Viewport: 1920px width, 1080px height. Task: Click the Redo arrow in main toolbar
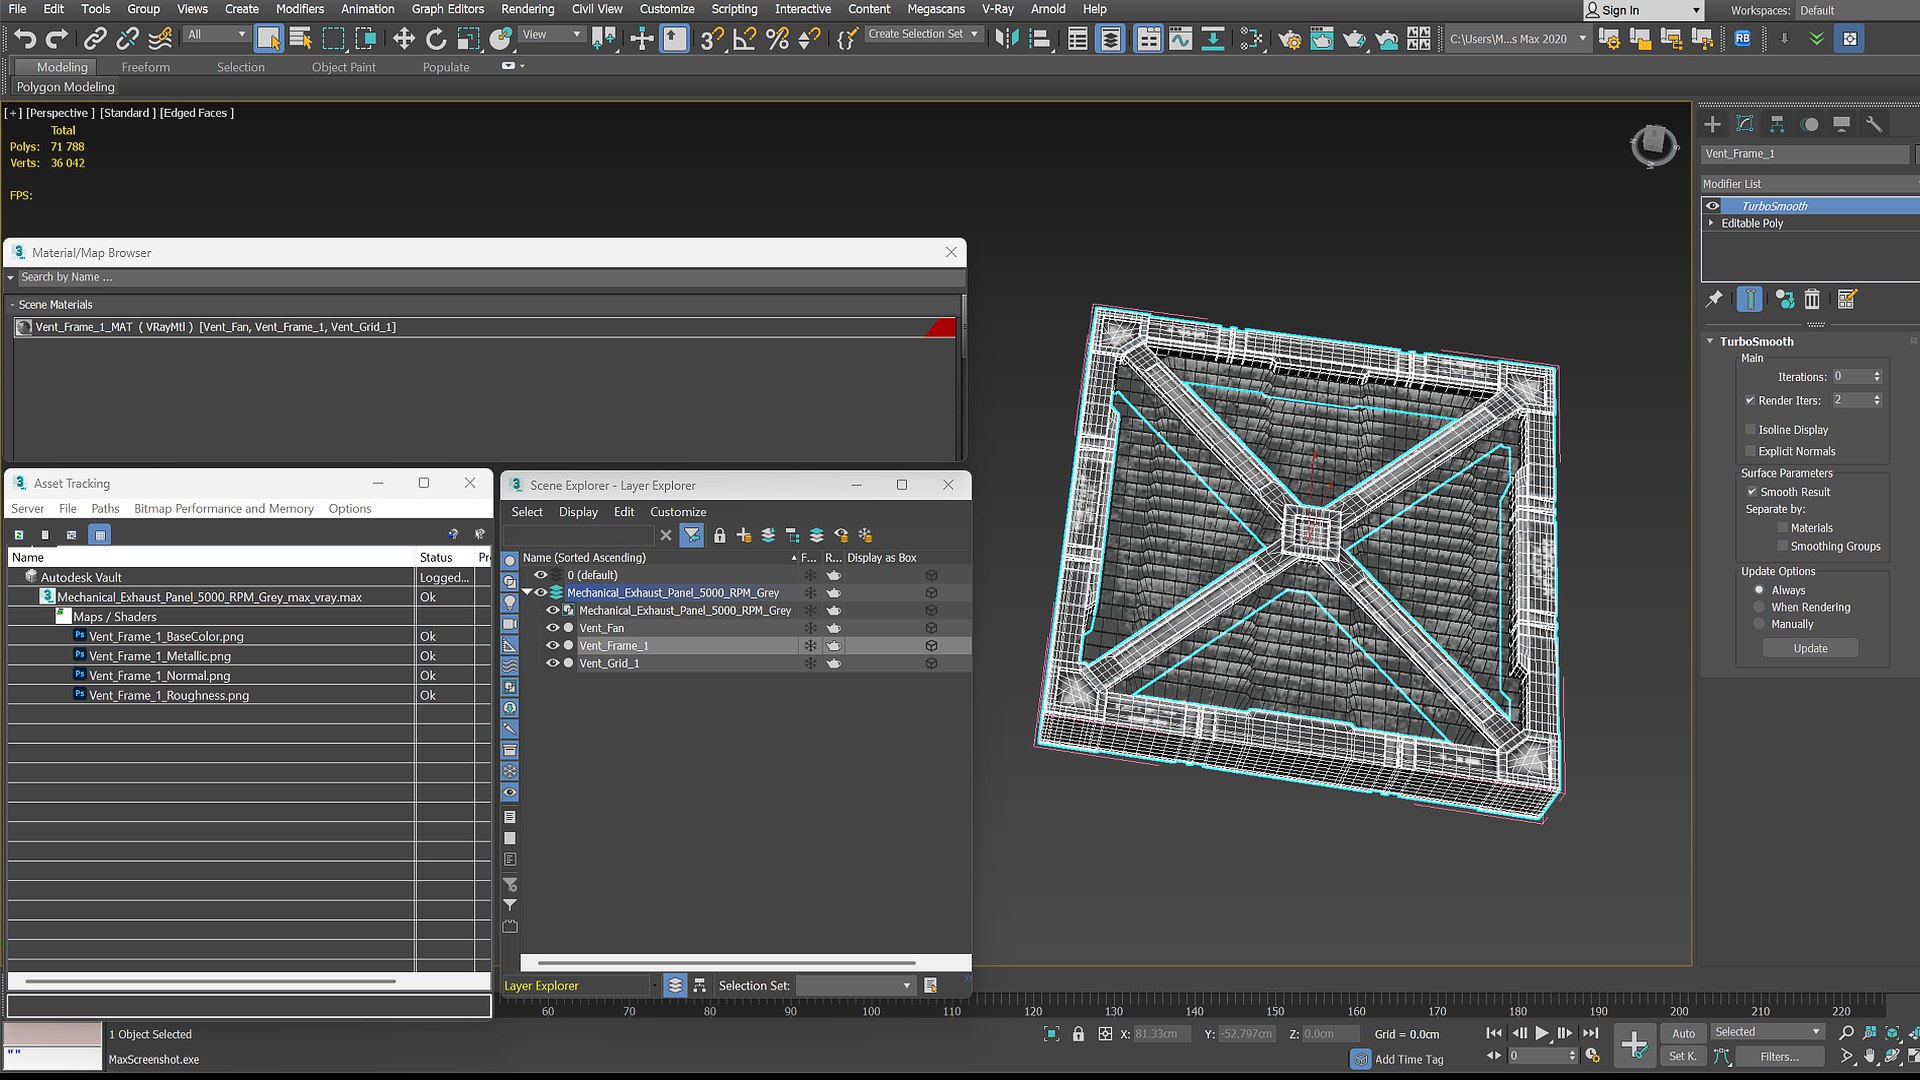pyautogui.click(x=57, y=39)
